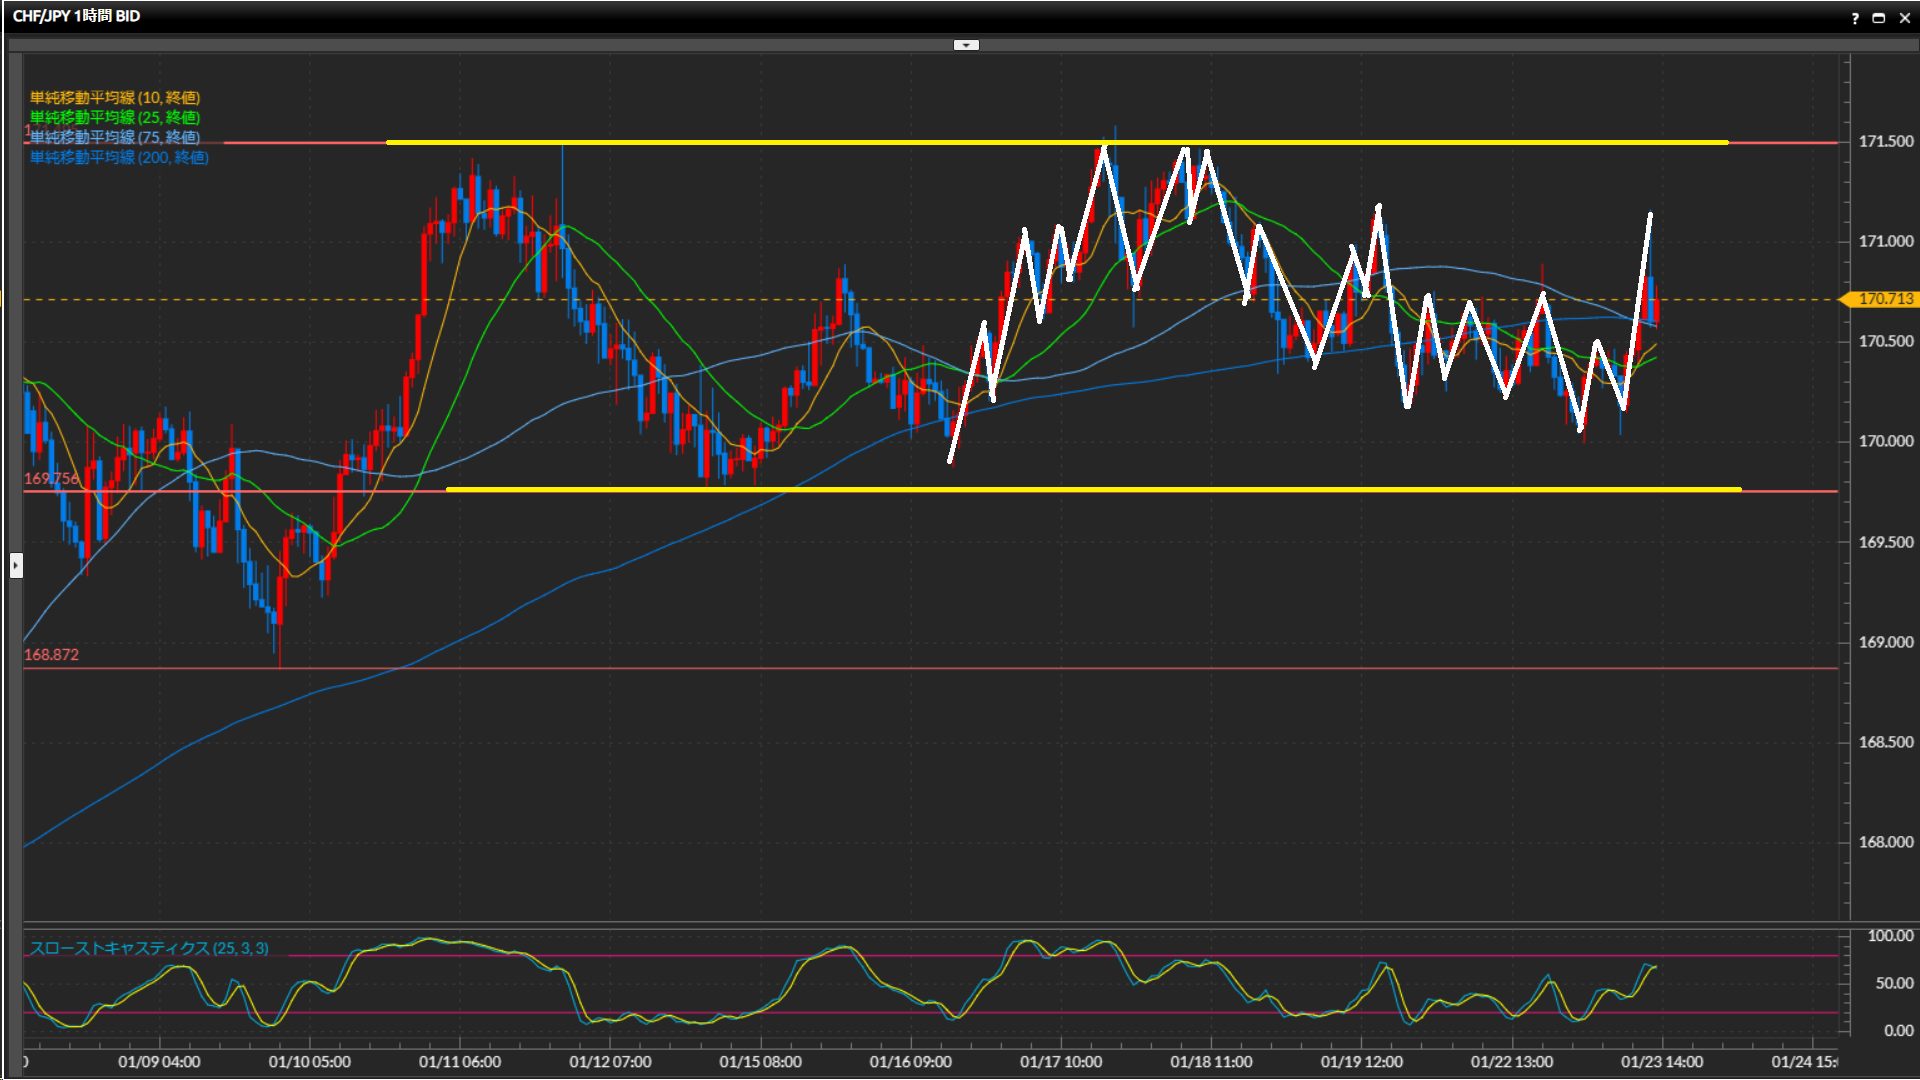Close the CHF/JPY chart window

tap(1904, 17)
